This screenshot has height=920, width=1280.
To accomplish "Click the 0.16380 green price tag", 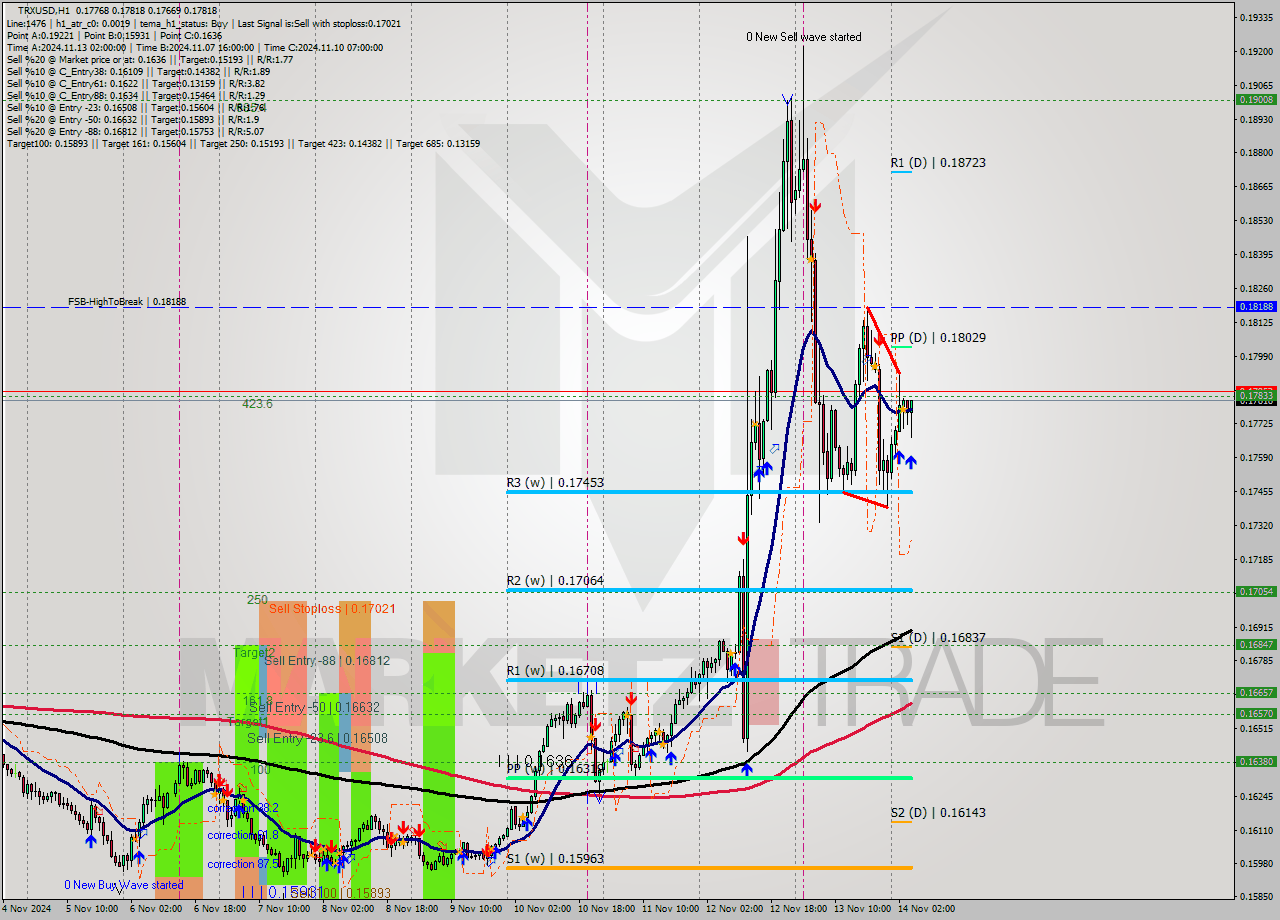I will (x=1256, y=761).
